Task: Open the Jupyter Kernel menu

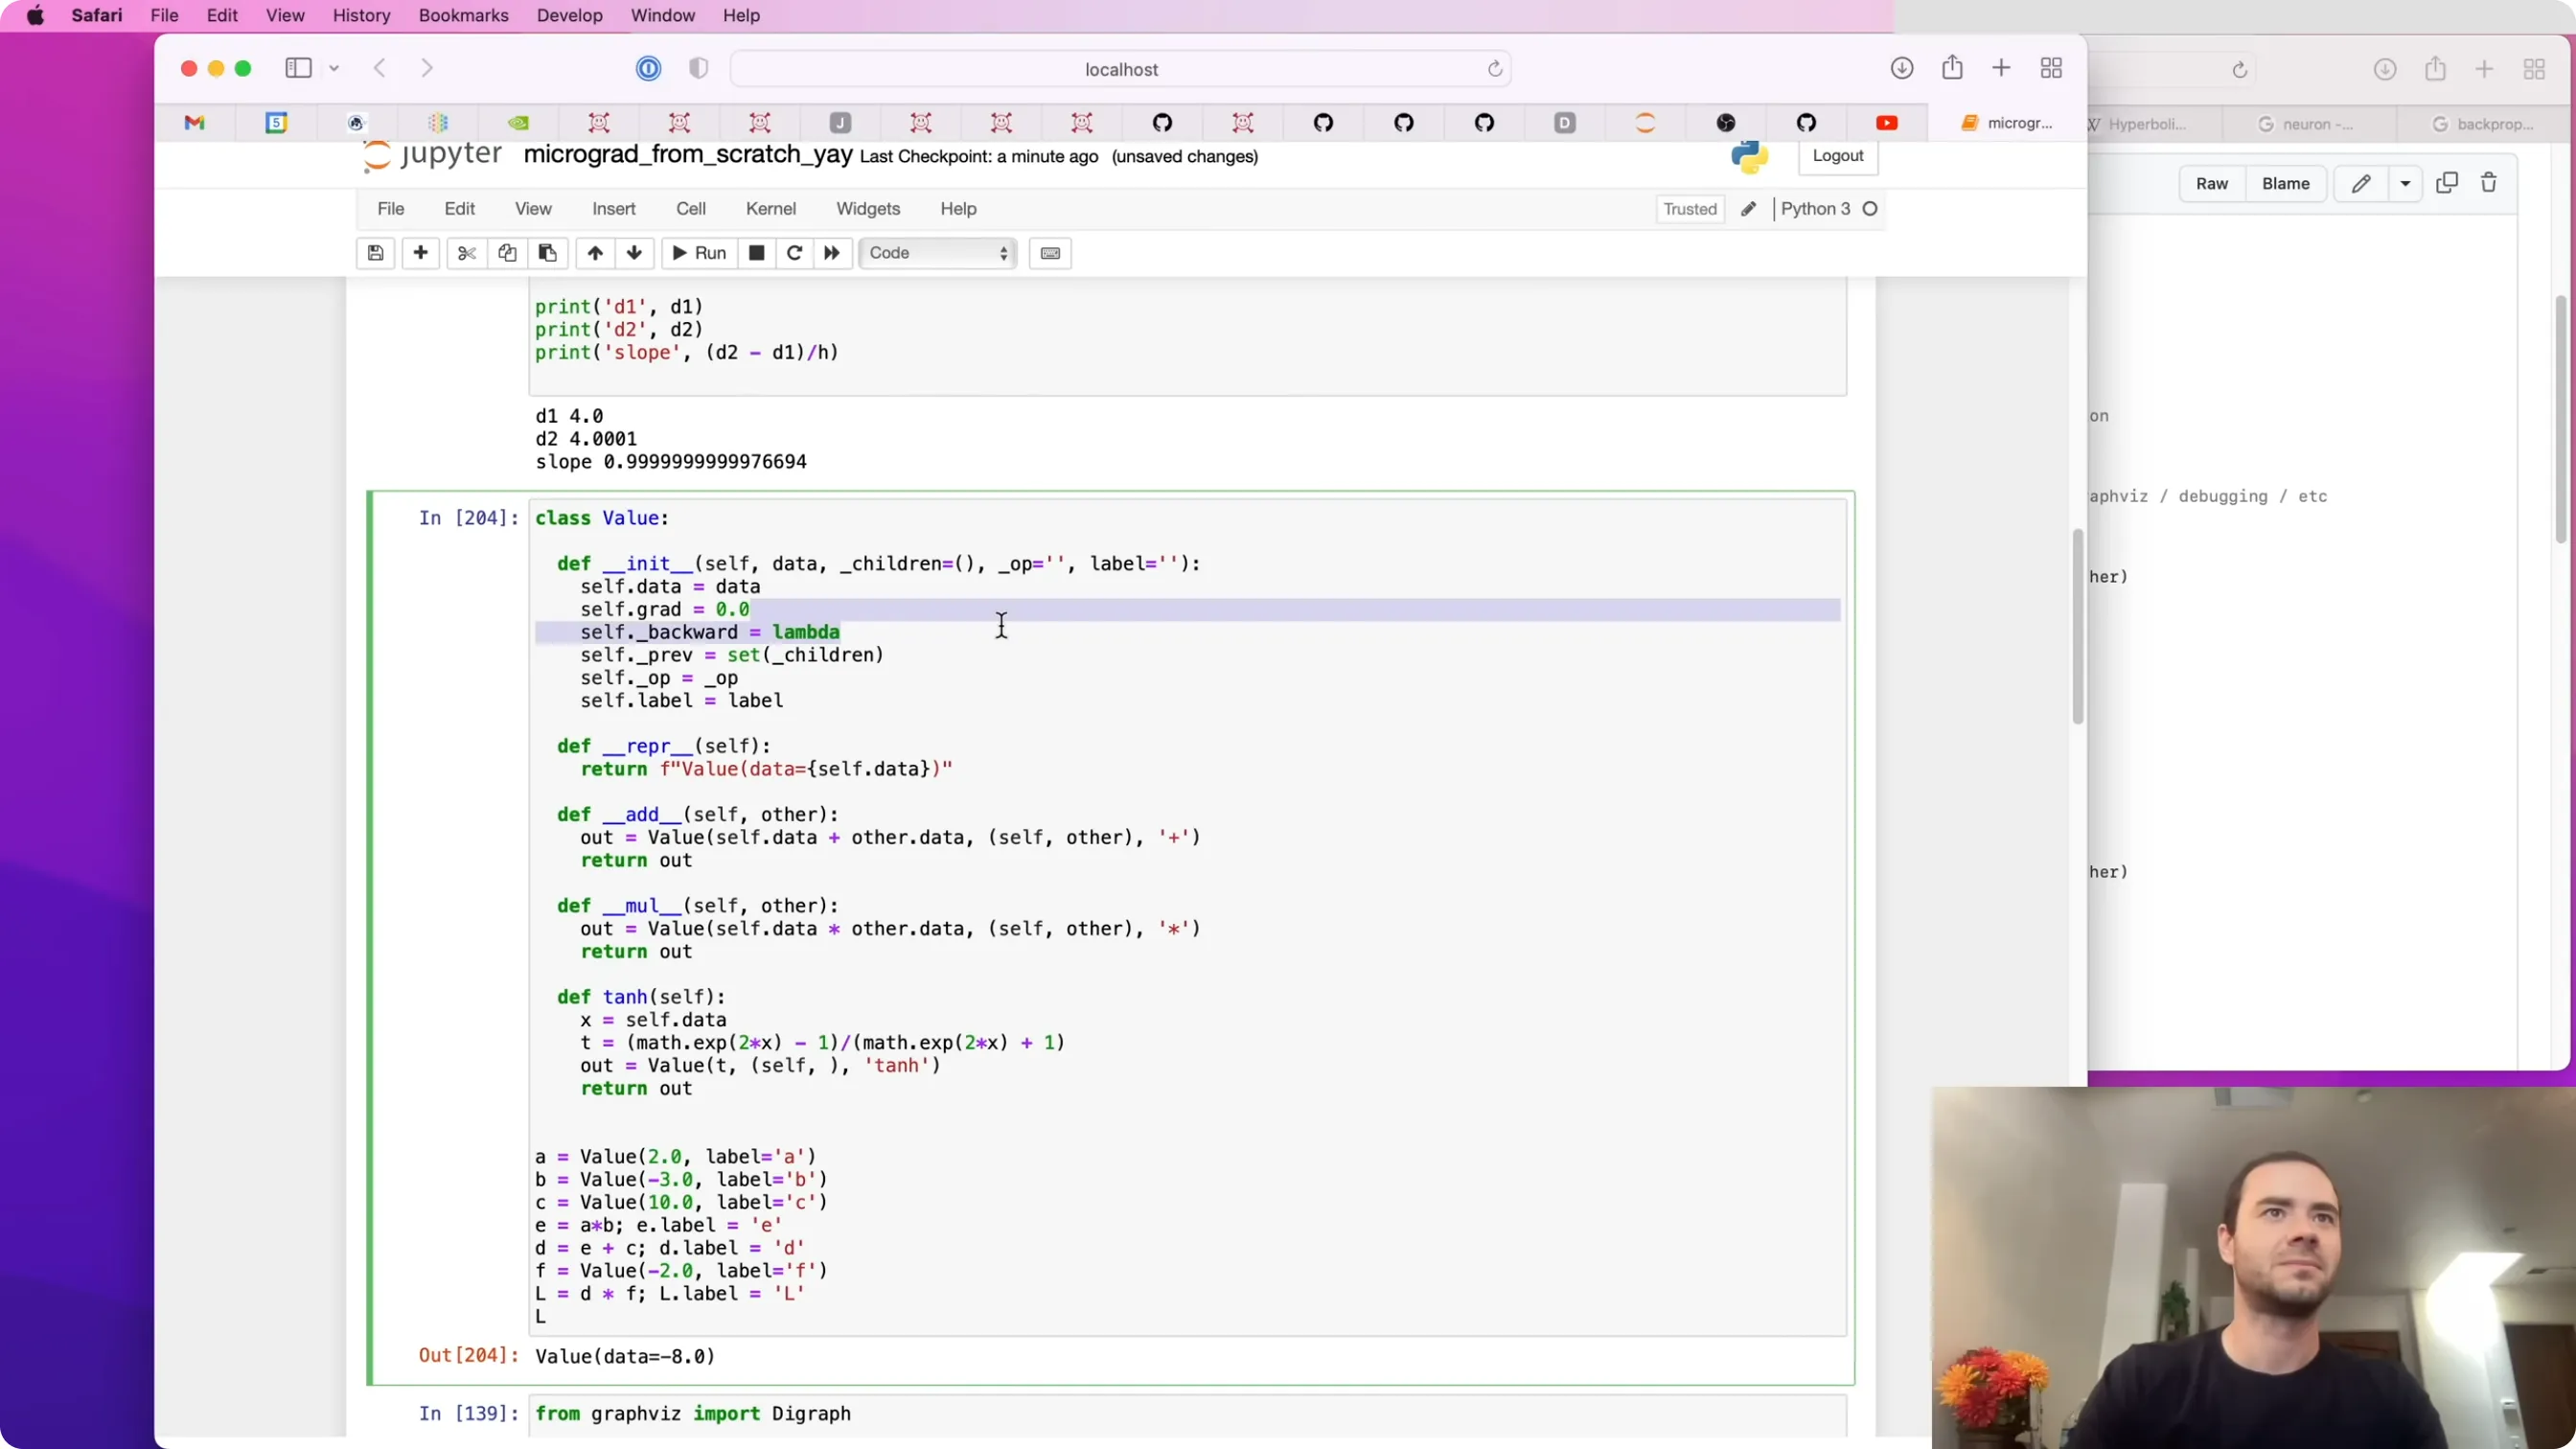Action: [771, 209]
